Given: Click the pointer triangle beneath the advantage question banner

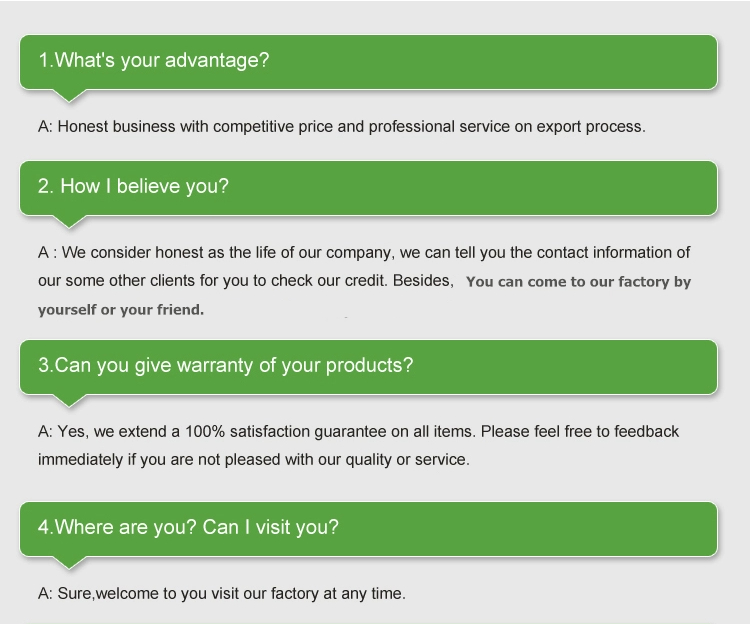Looking at the screenshot, I should [x=69, y=95].
